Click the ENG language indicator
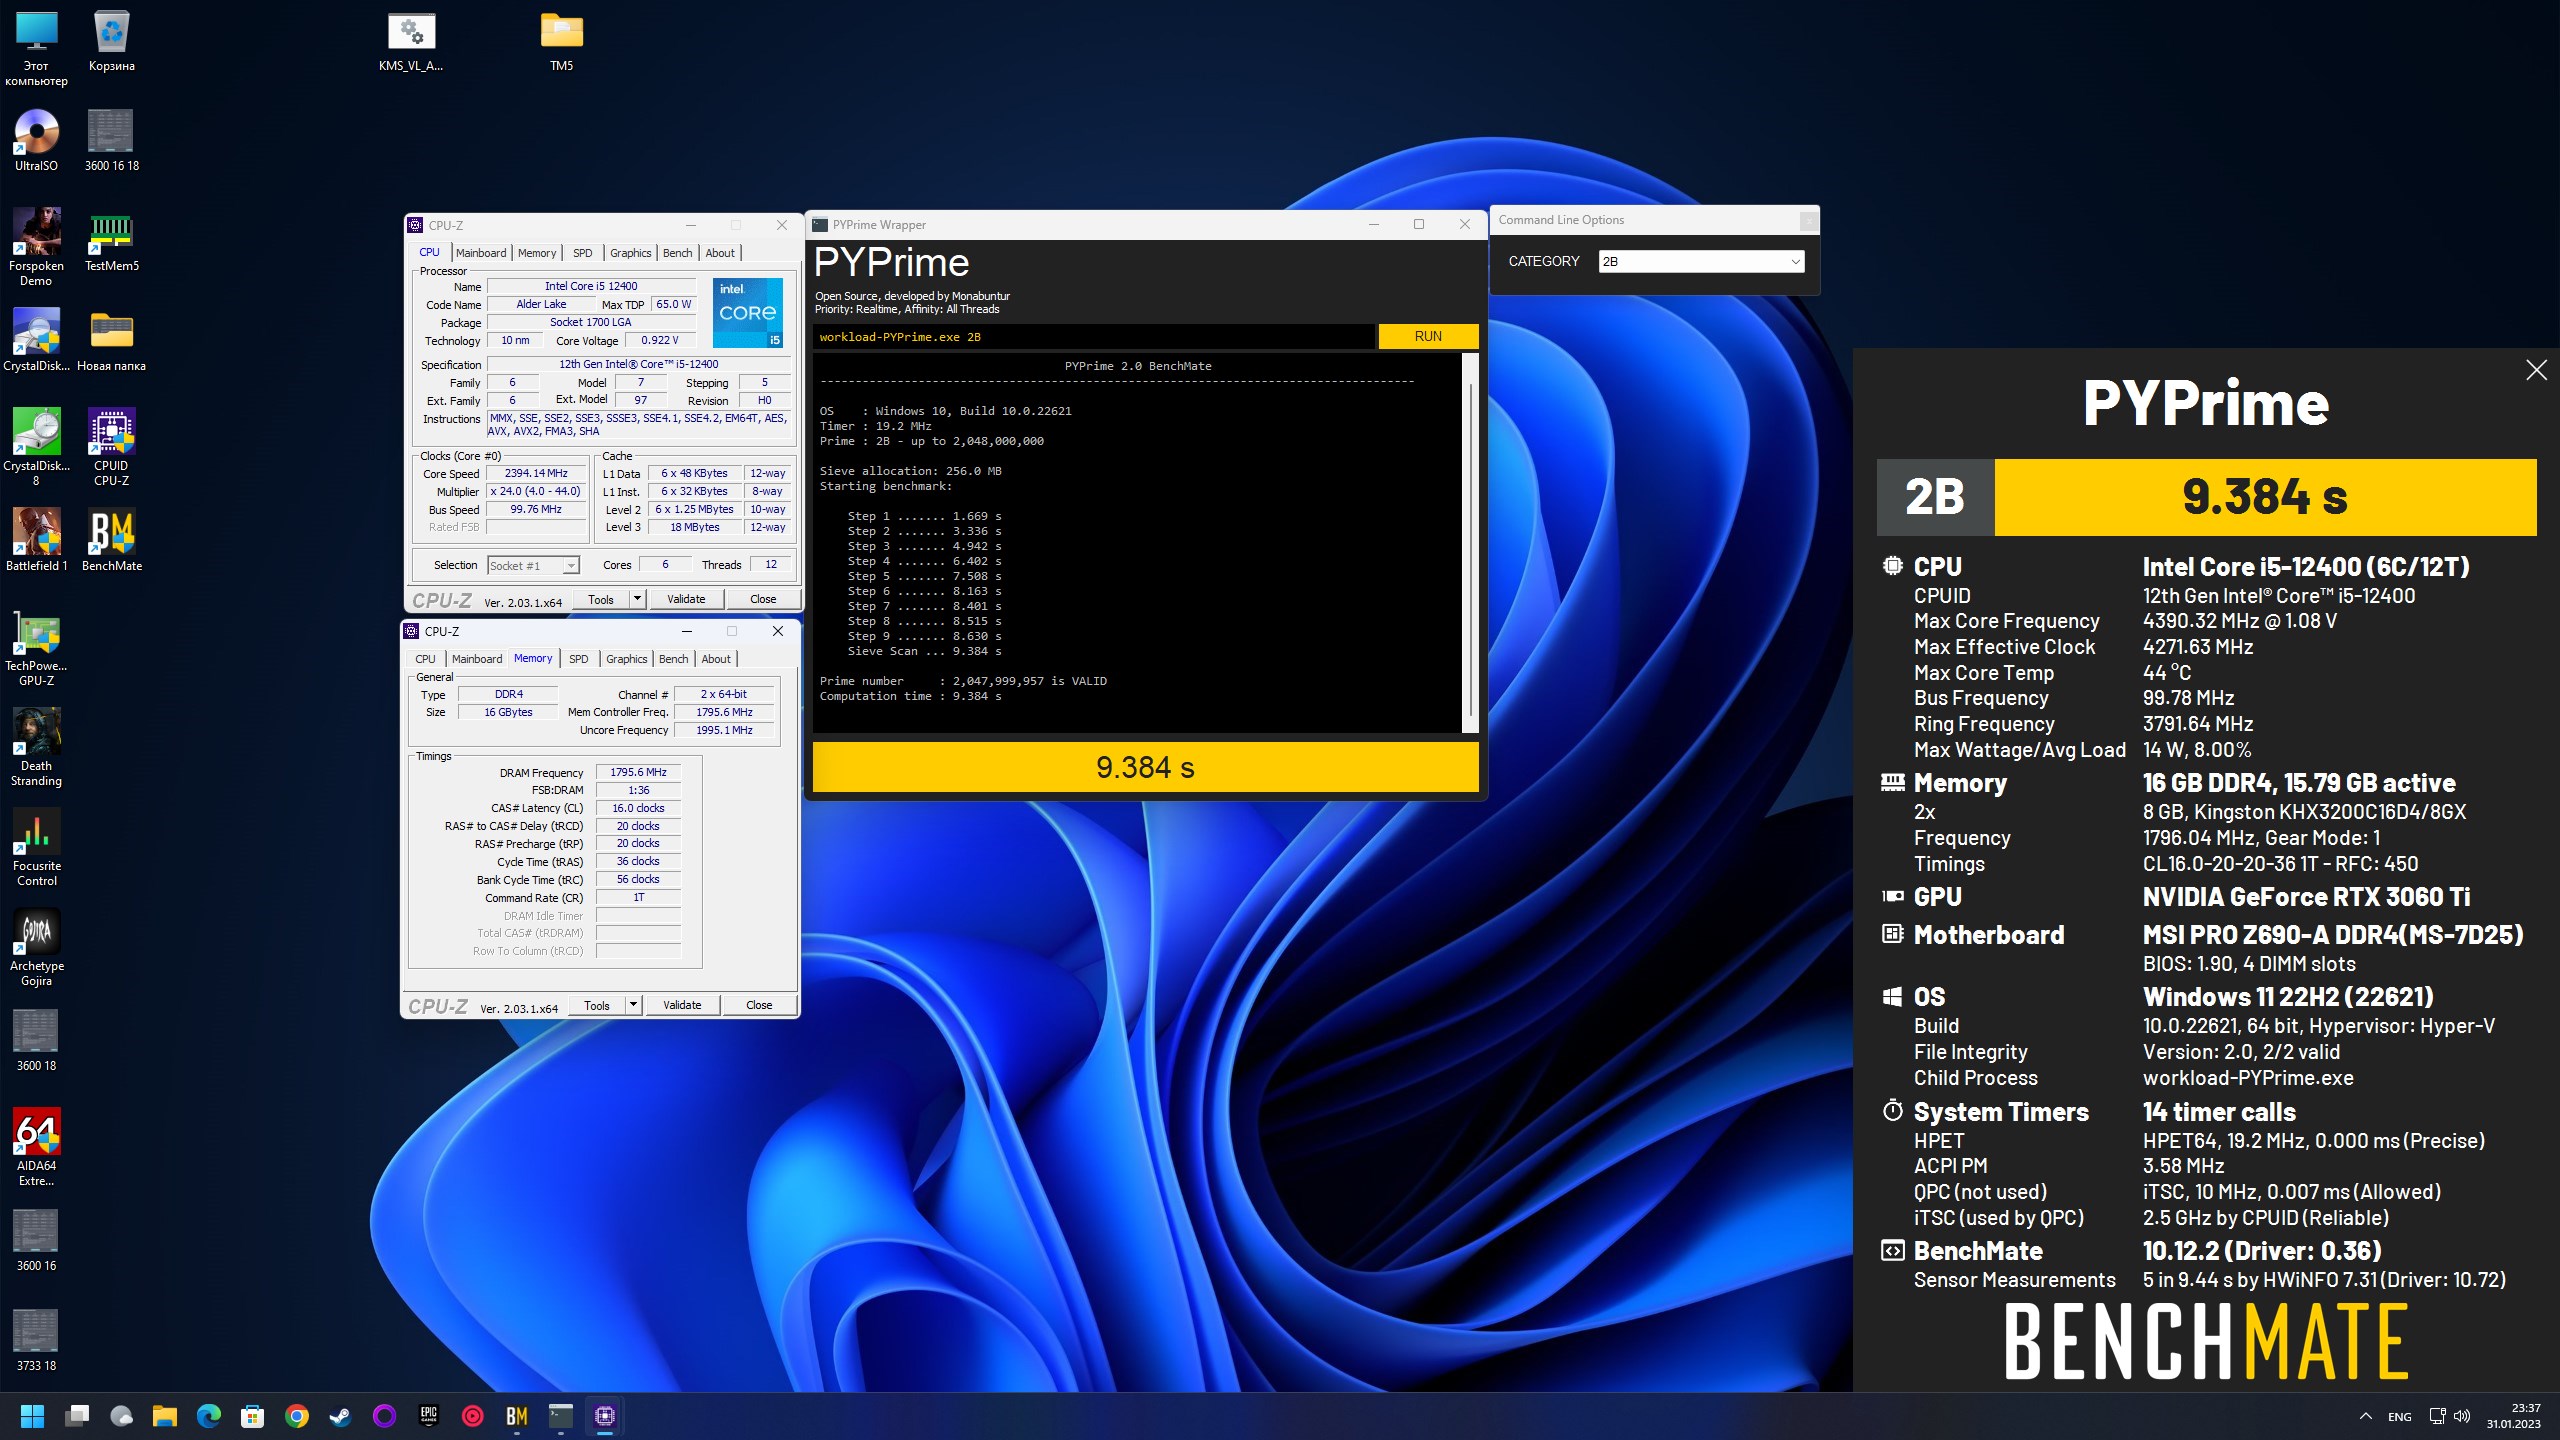The height and width of the screenshot is (1440, 2560). coord(2399,1416)
